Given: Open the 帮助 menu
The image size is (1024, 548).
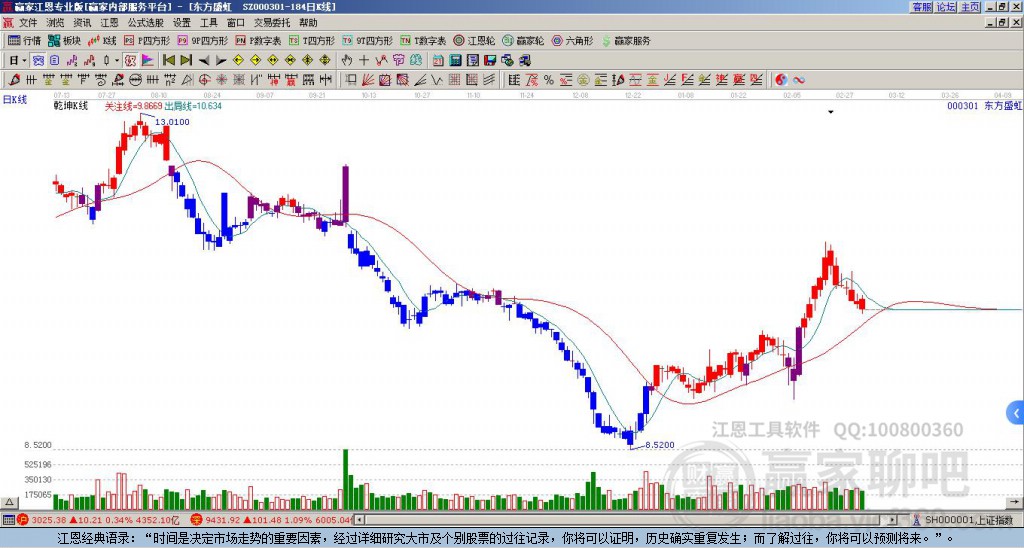Looking at the screenshot, I should pos(308,23).
